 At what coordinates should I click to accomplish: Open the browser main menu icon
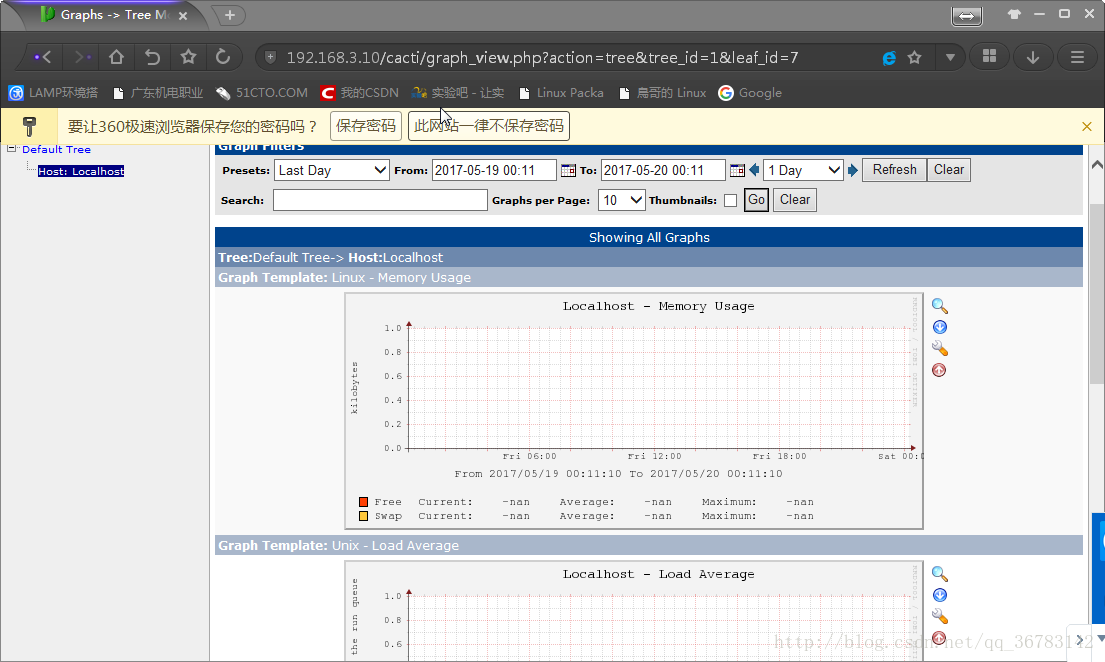(x=1077, y=57)
